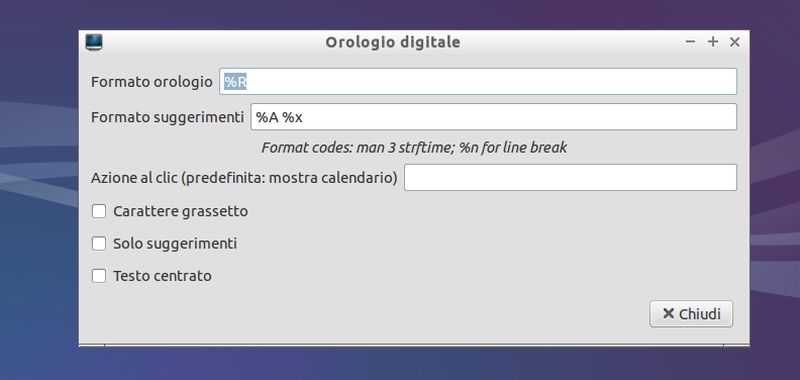Focus the Formato orologio text field
The width and height of the screenshot is (800, 380).
[x=478, y=82]
